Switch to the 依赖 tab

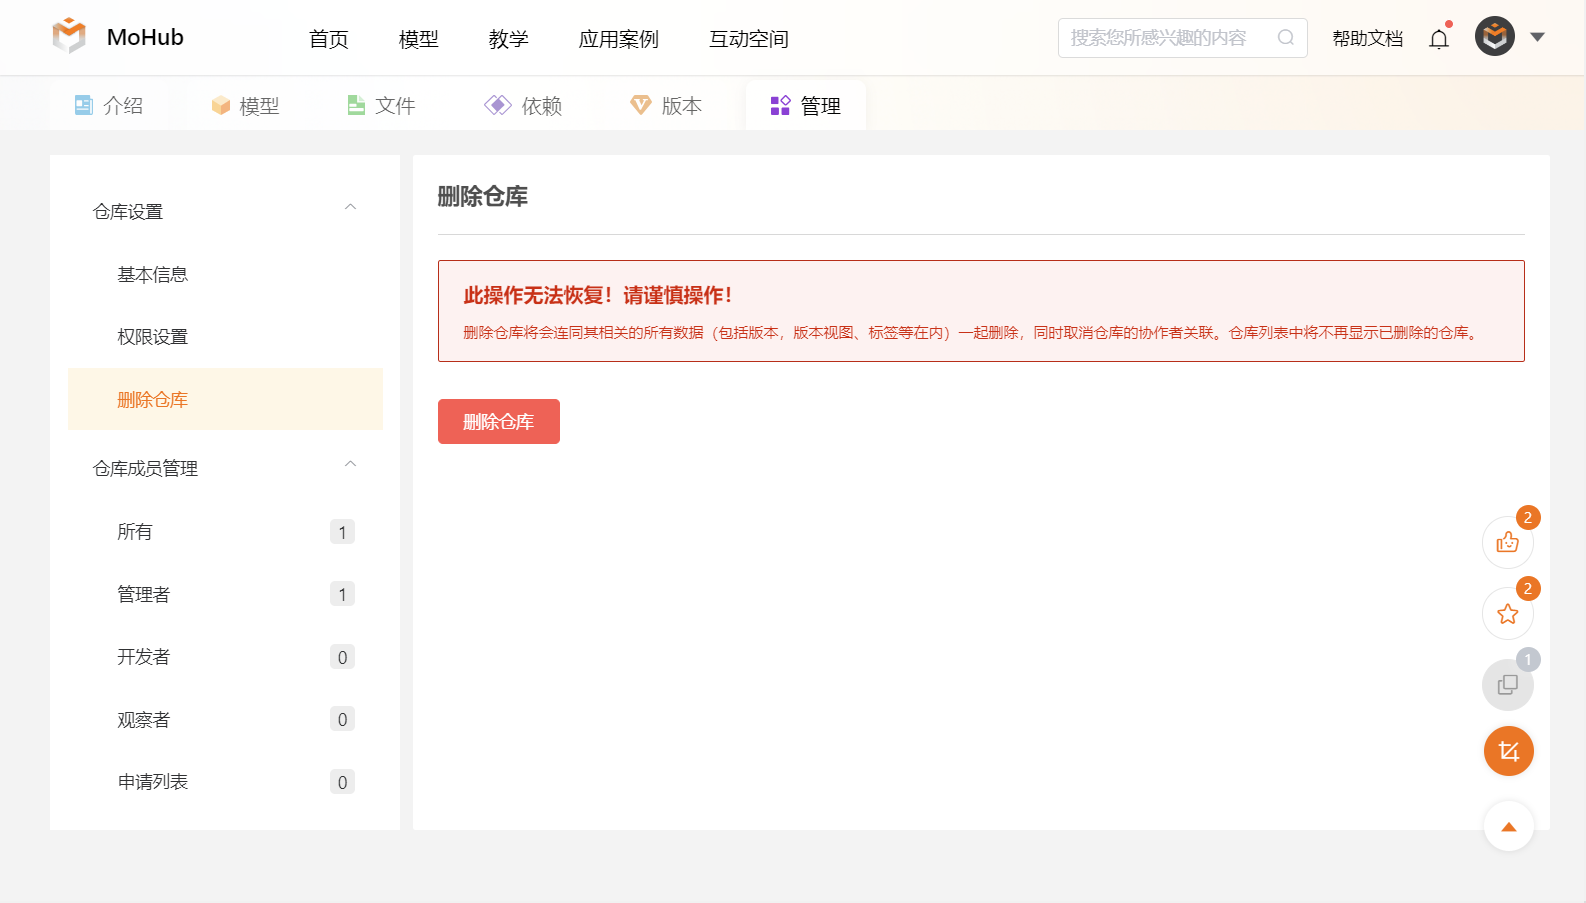(x=523, y=105)
